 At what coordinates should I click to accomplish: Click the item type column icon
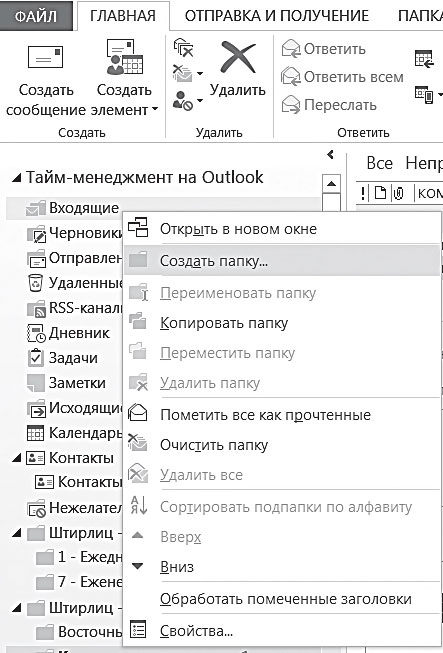coord(380,193)
